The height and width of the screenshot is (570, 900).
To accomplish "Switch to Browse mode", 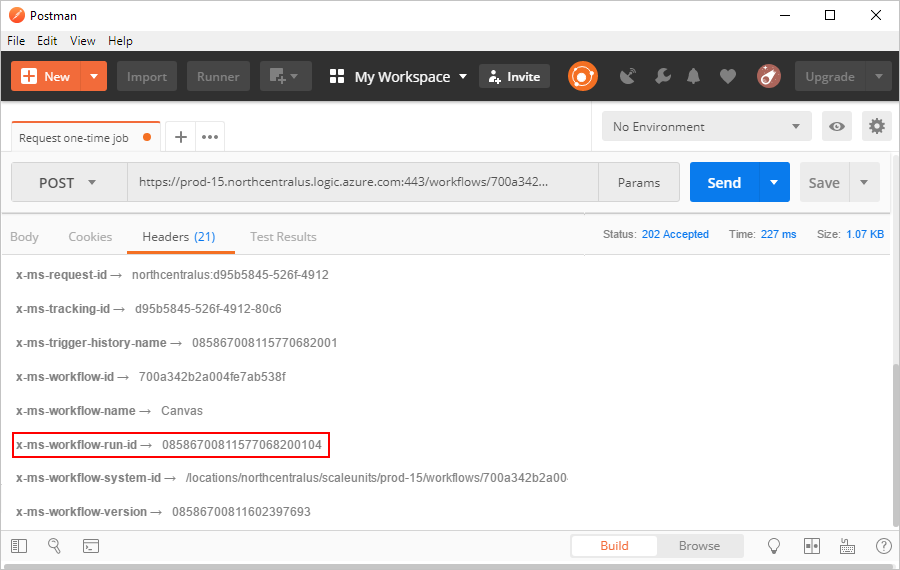I will (x=699, y=546).
